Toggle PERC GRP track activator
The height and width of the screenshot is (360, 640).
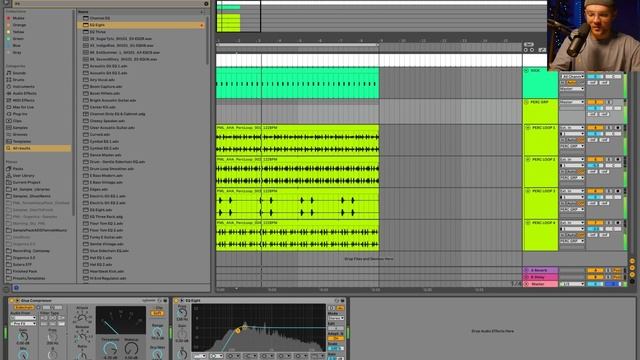coord(595,102)
